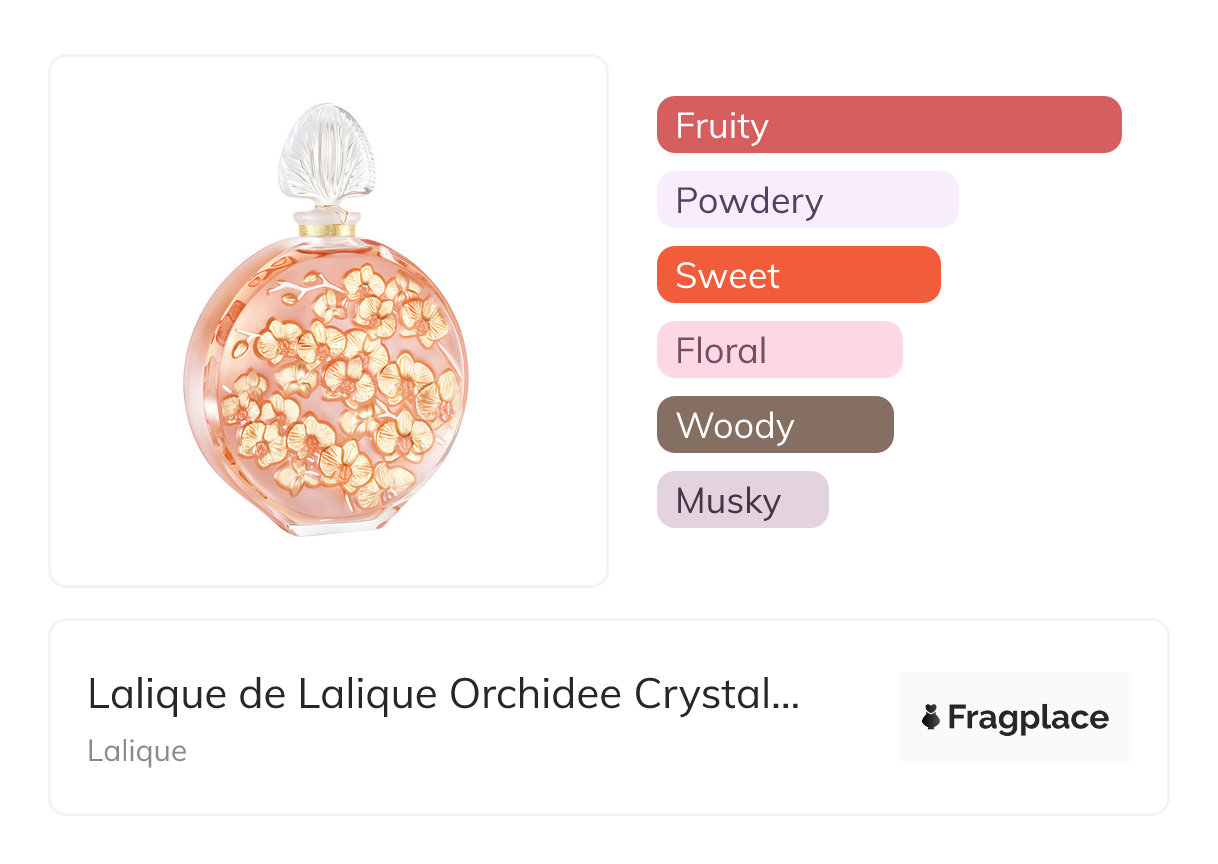Choose the pink Floral accord bar
This screenshot has height=864, width=1218.
click(779, 350)
